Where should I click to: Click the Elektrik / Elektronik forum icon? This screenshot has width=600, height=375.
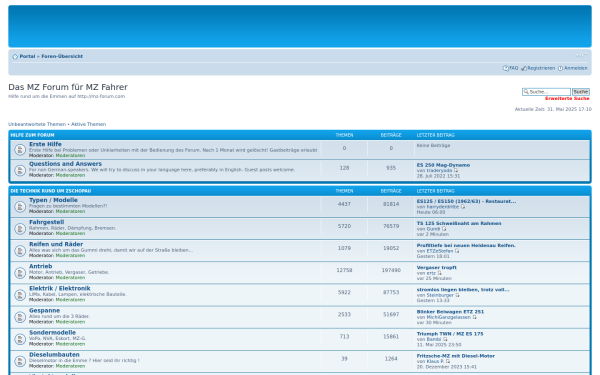pyautogui.click(x=20, y=295)
